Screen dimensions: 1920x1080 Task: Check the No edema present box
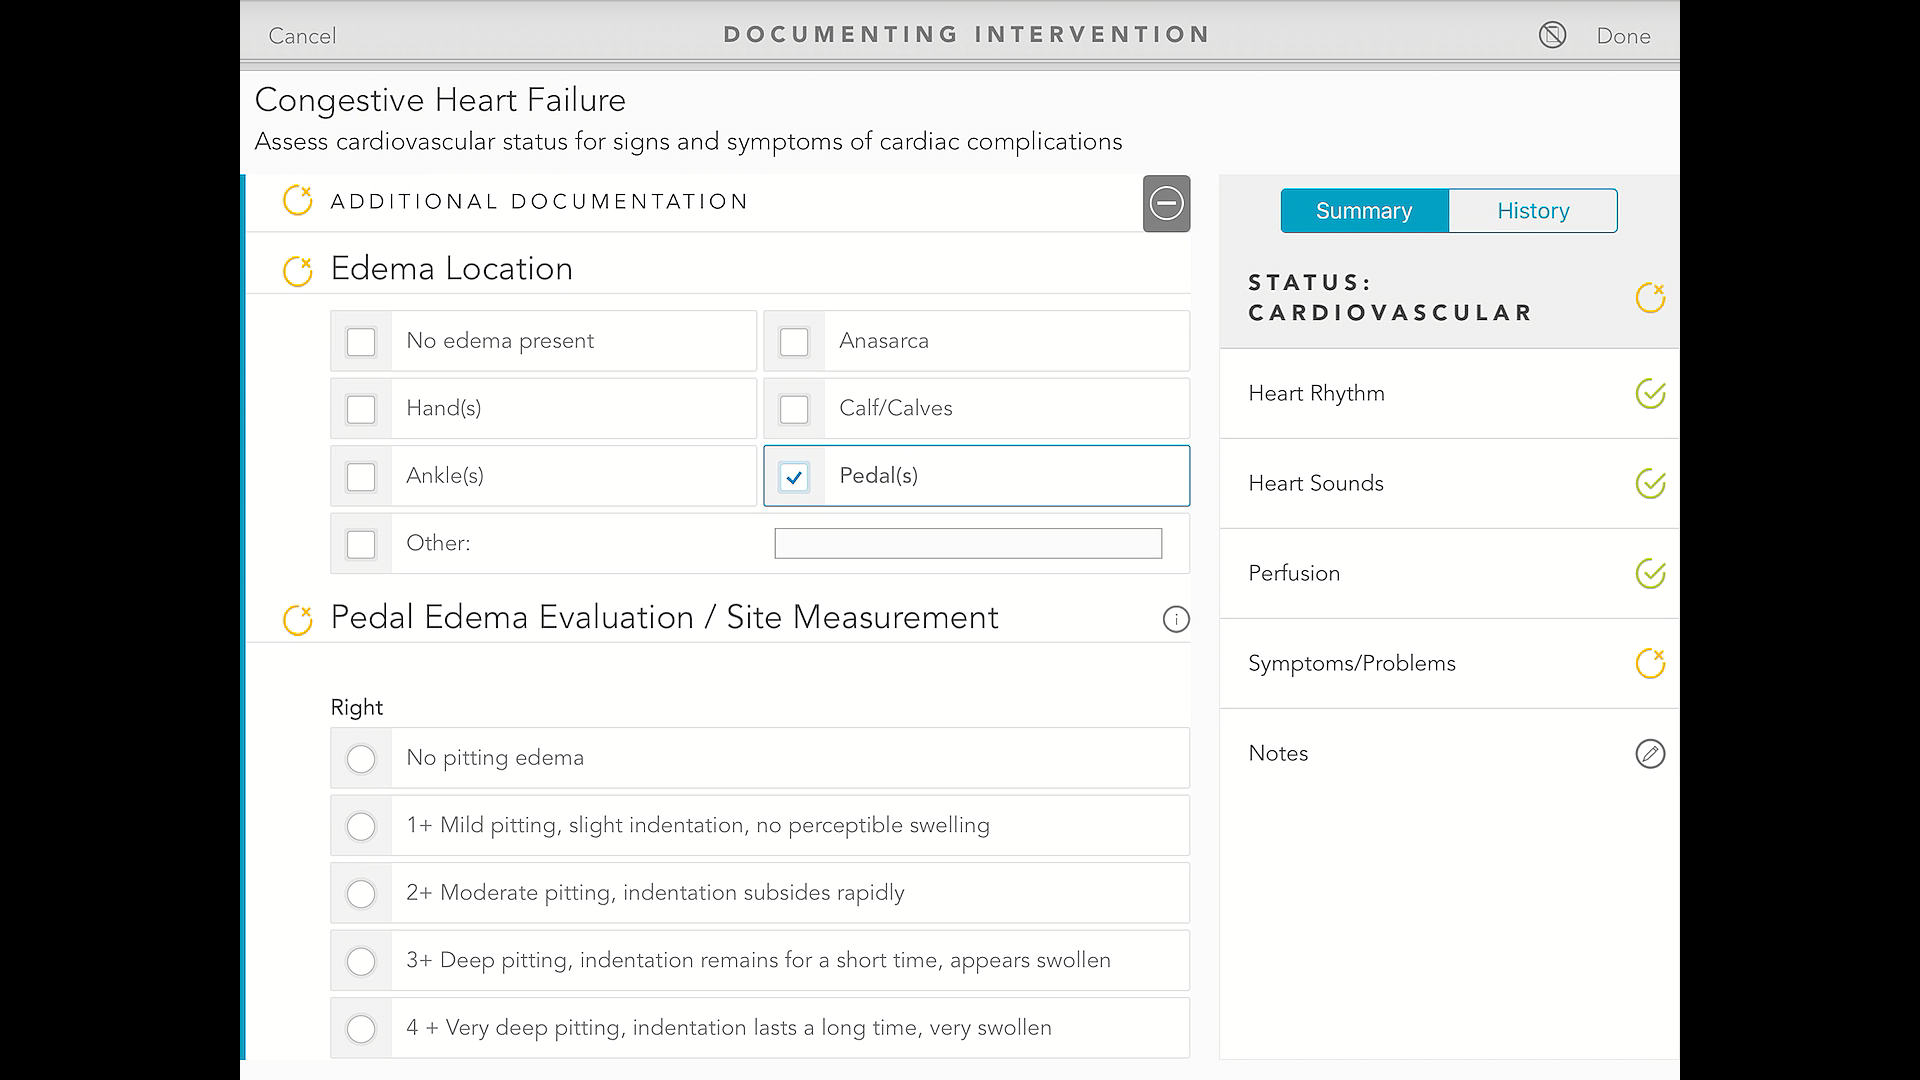361,342
